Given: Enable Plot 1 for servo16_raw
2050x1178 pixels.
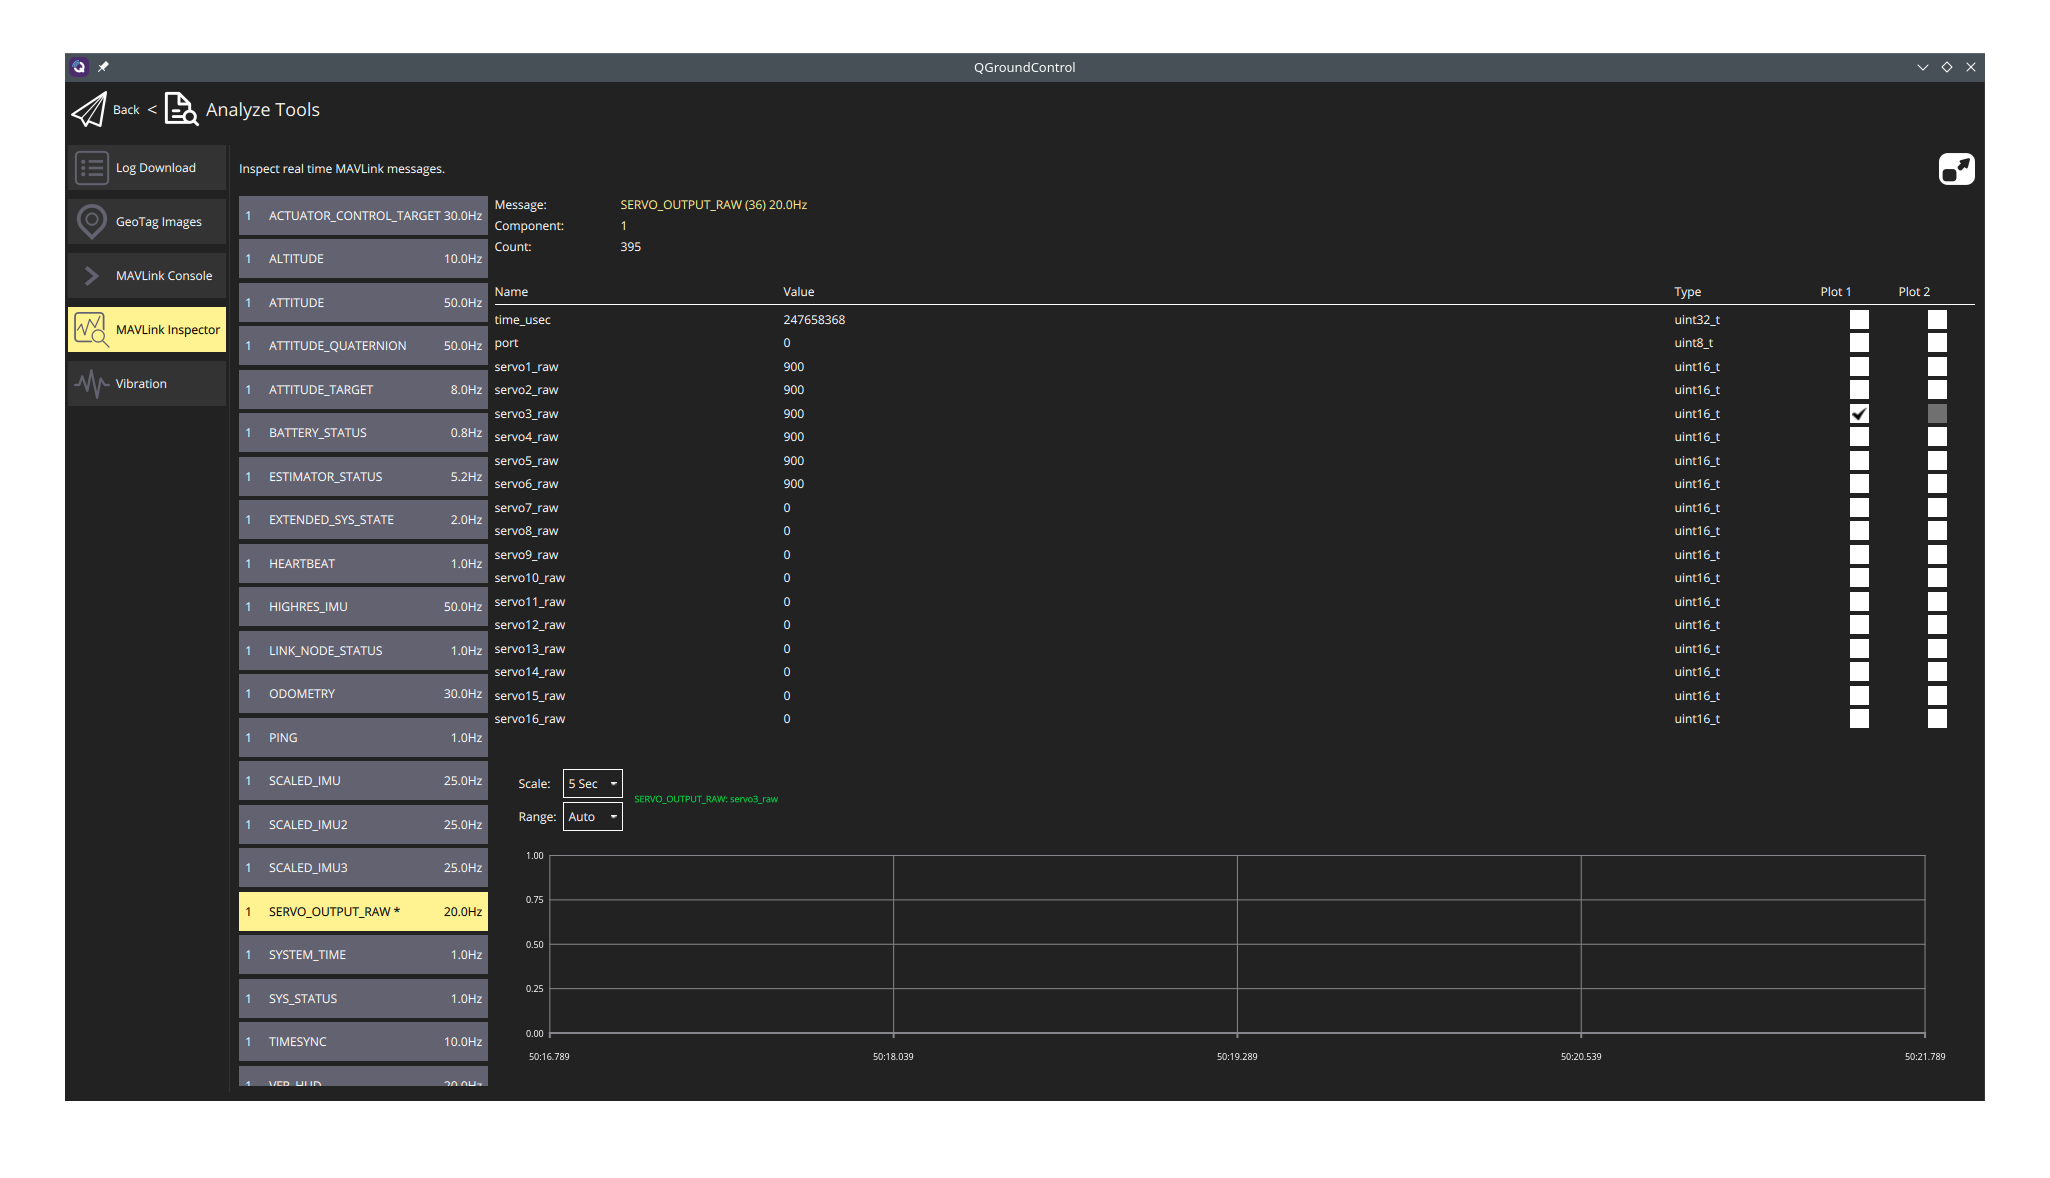Looking at the screenshot, I should (x=1859, y=719).
